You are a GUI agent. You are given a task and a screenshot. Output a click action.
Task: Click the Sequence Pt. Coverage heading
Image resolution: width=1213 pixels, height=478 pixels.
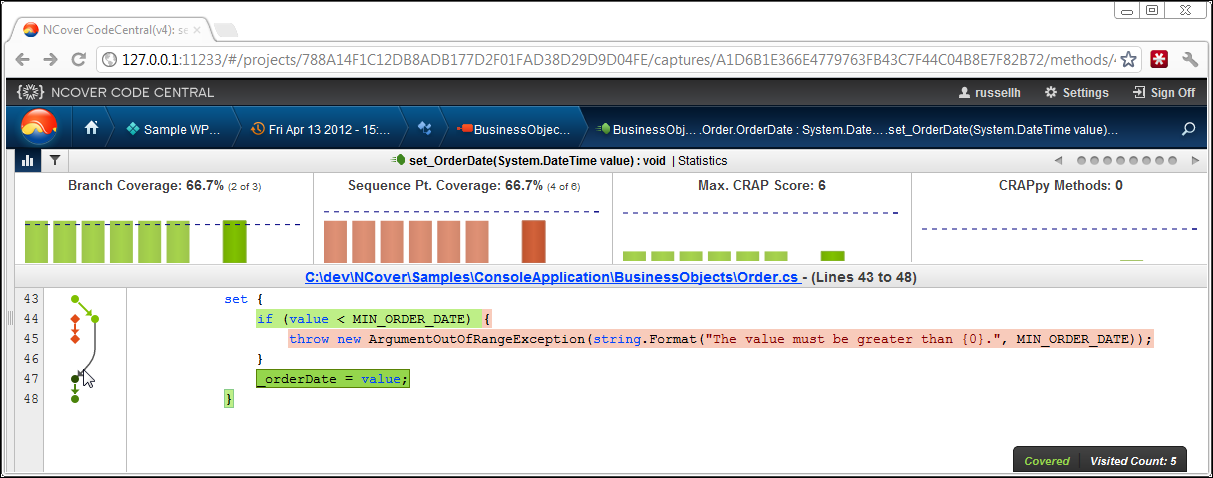pos(462,185)
